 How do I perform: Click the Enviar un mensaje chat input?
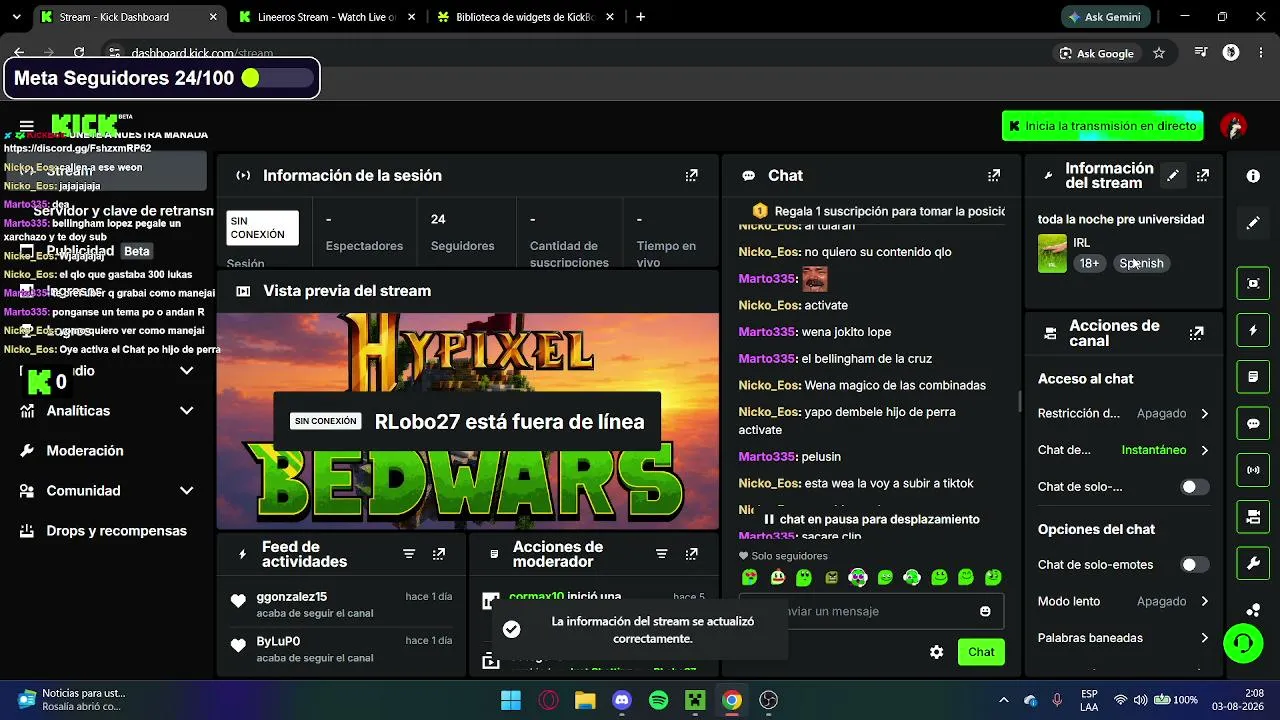point(871,611)
